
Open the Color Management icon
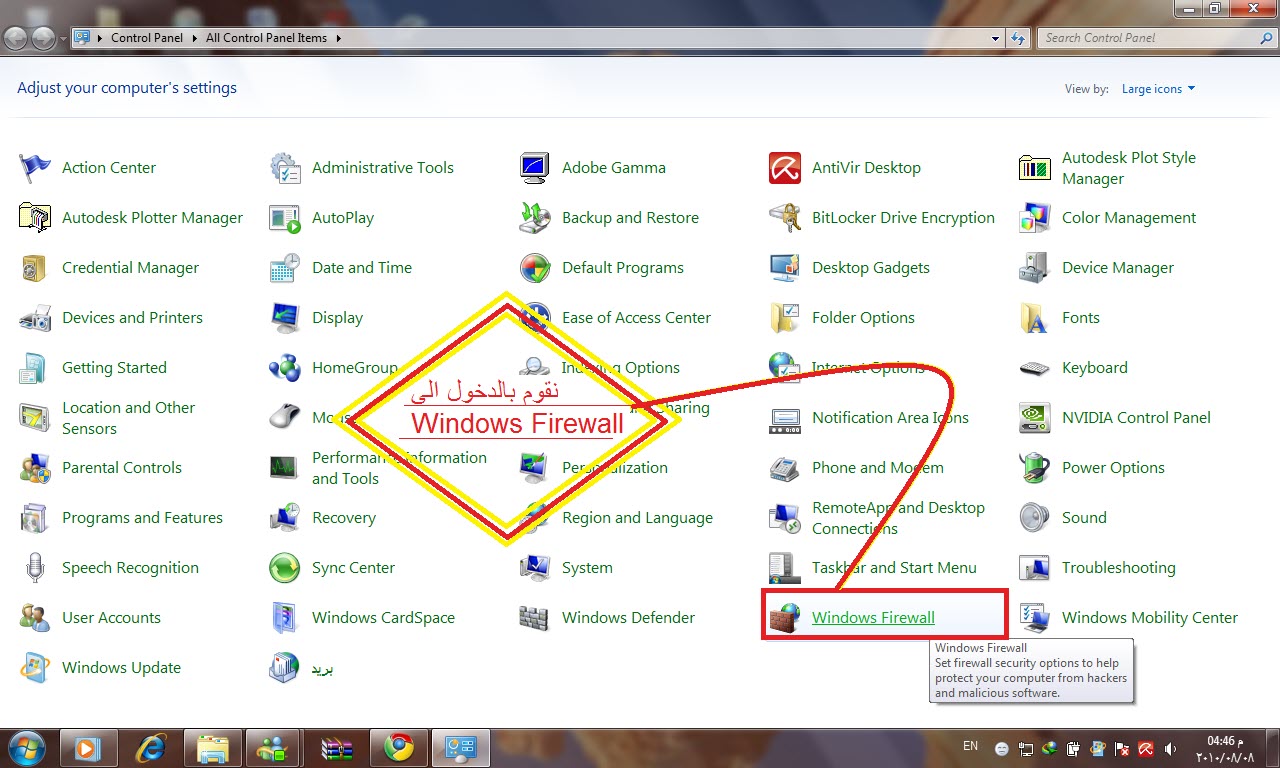1035,218
